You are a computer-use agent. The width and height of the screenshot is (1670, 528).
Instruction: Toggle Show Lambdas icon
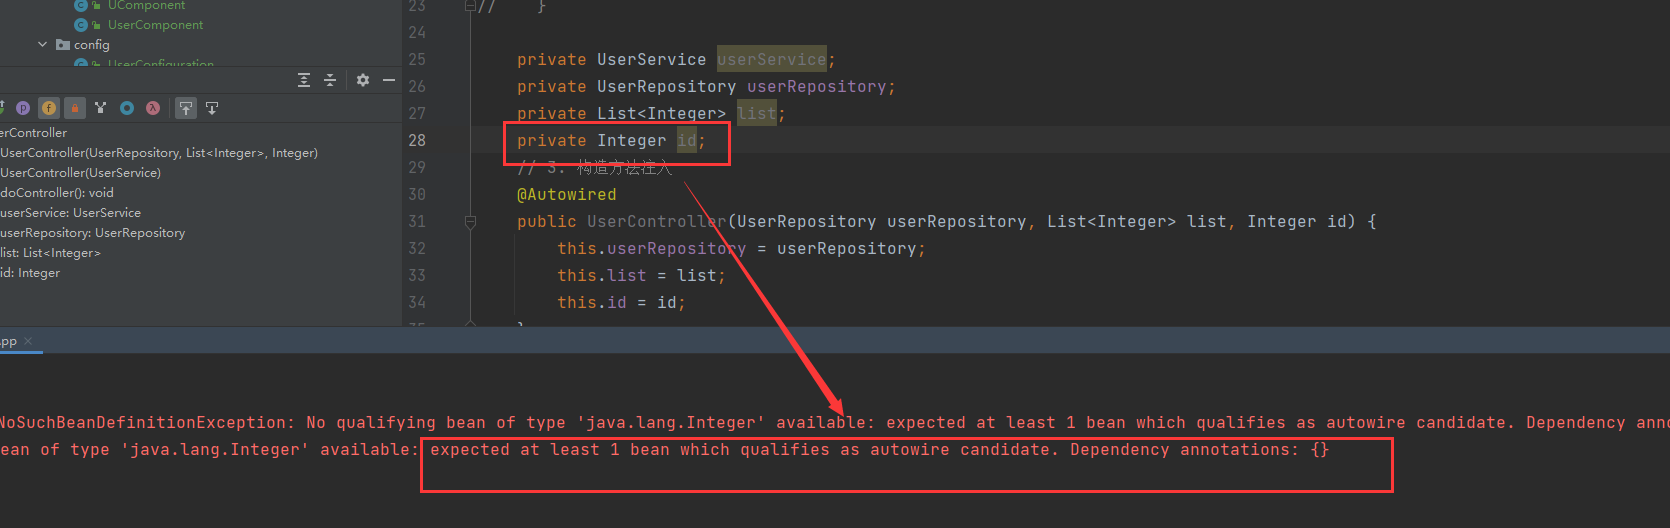tap(153, 108)
